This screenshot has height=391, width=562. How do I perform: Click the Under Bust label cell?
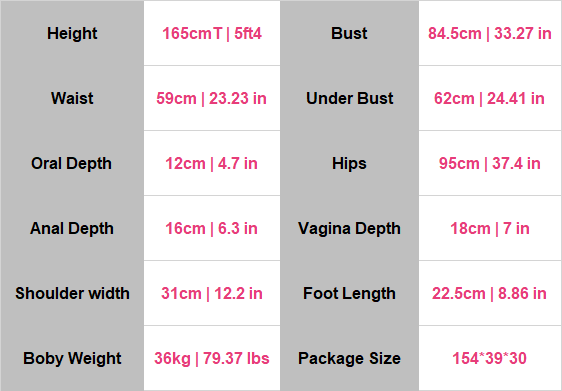pyautogui.click(x=349, y=98)
